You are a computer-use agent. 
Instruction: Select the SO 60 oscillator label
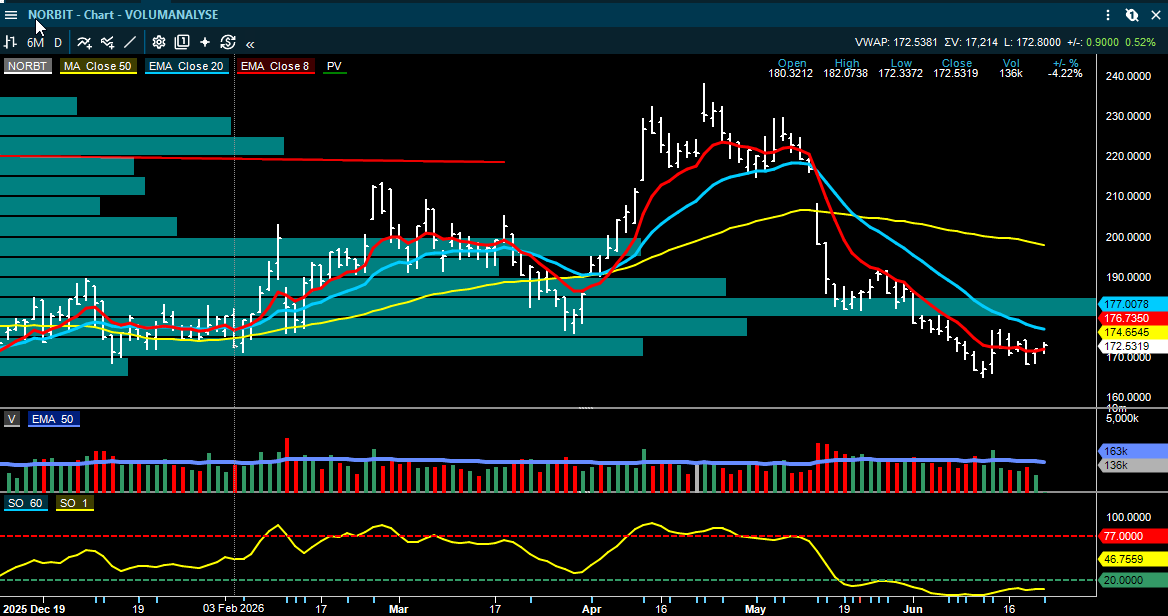[x=25, y=504]
